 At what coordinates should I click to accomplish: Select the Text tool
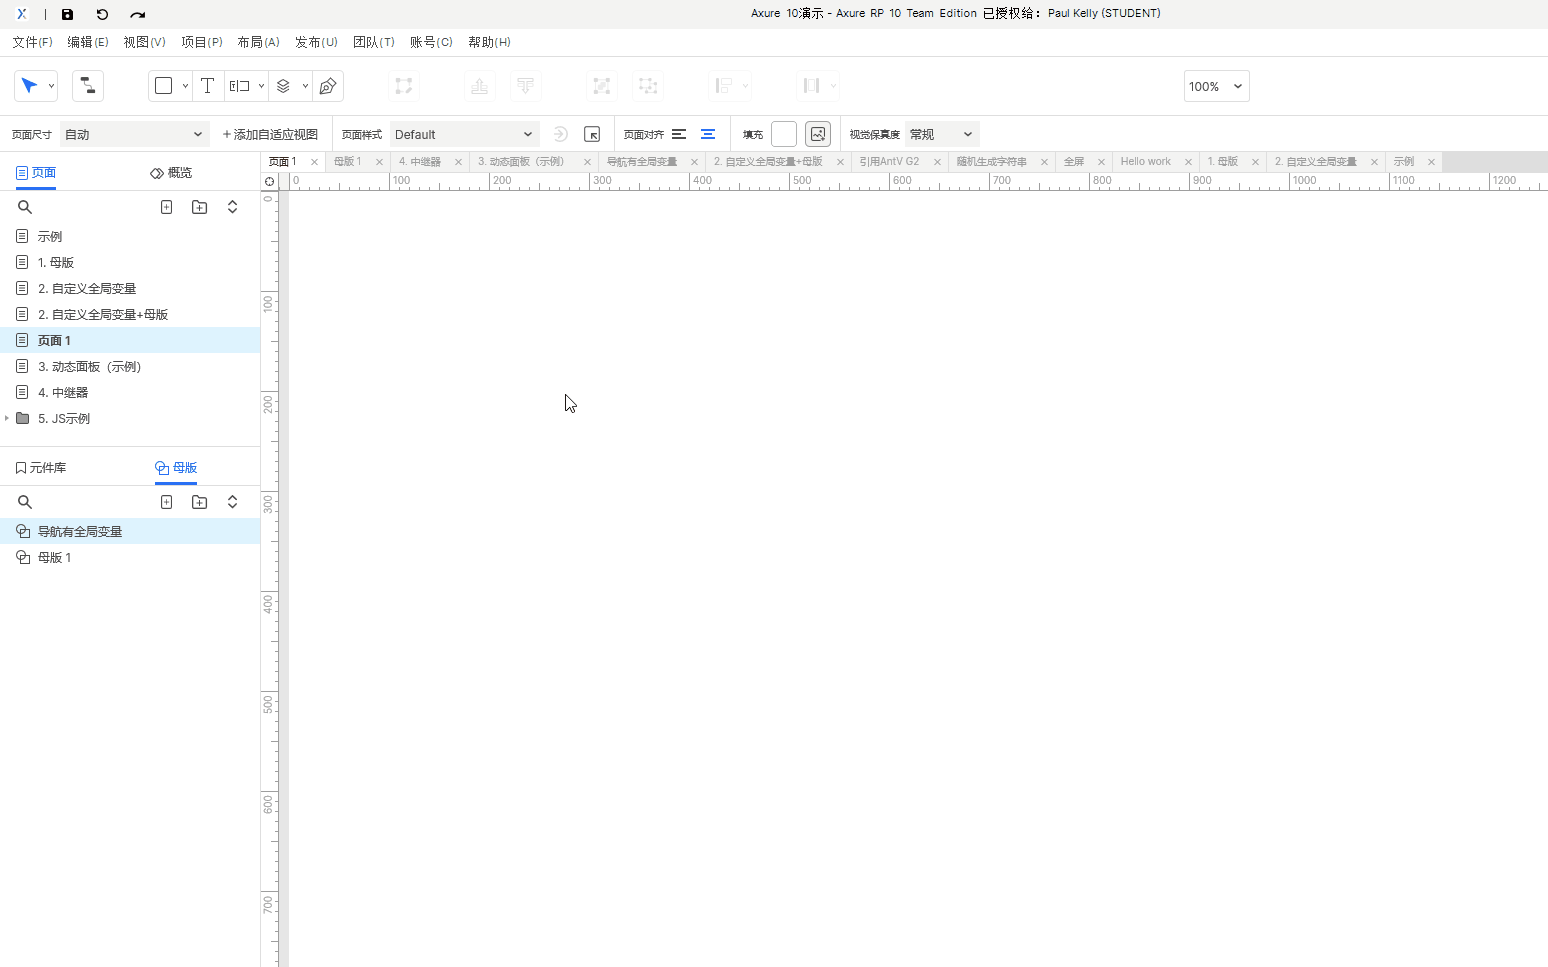click(207, 86)
